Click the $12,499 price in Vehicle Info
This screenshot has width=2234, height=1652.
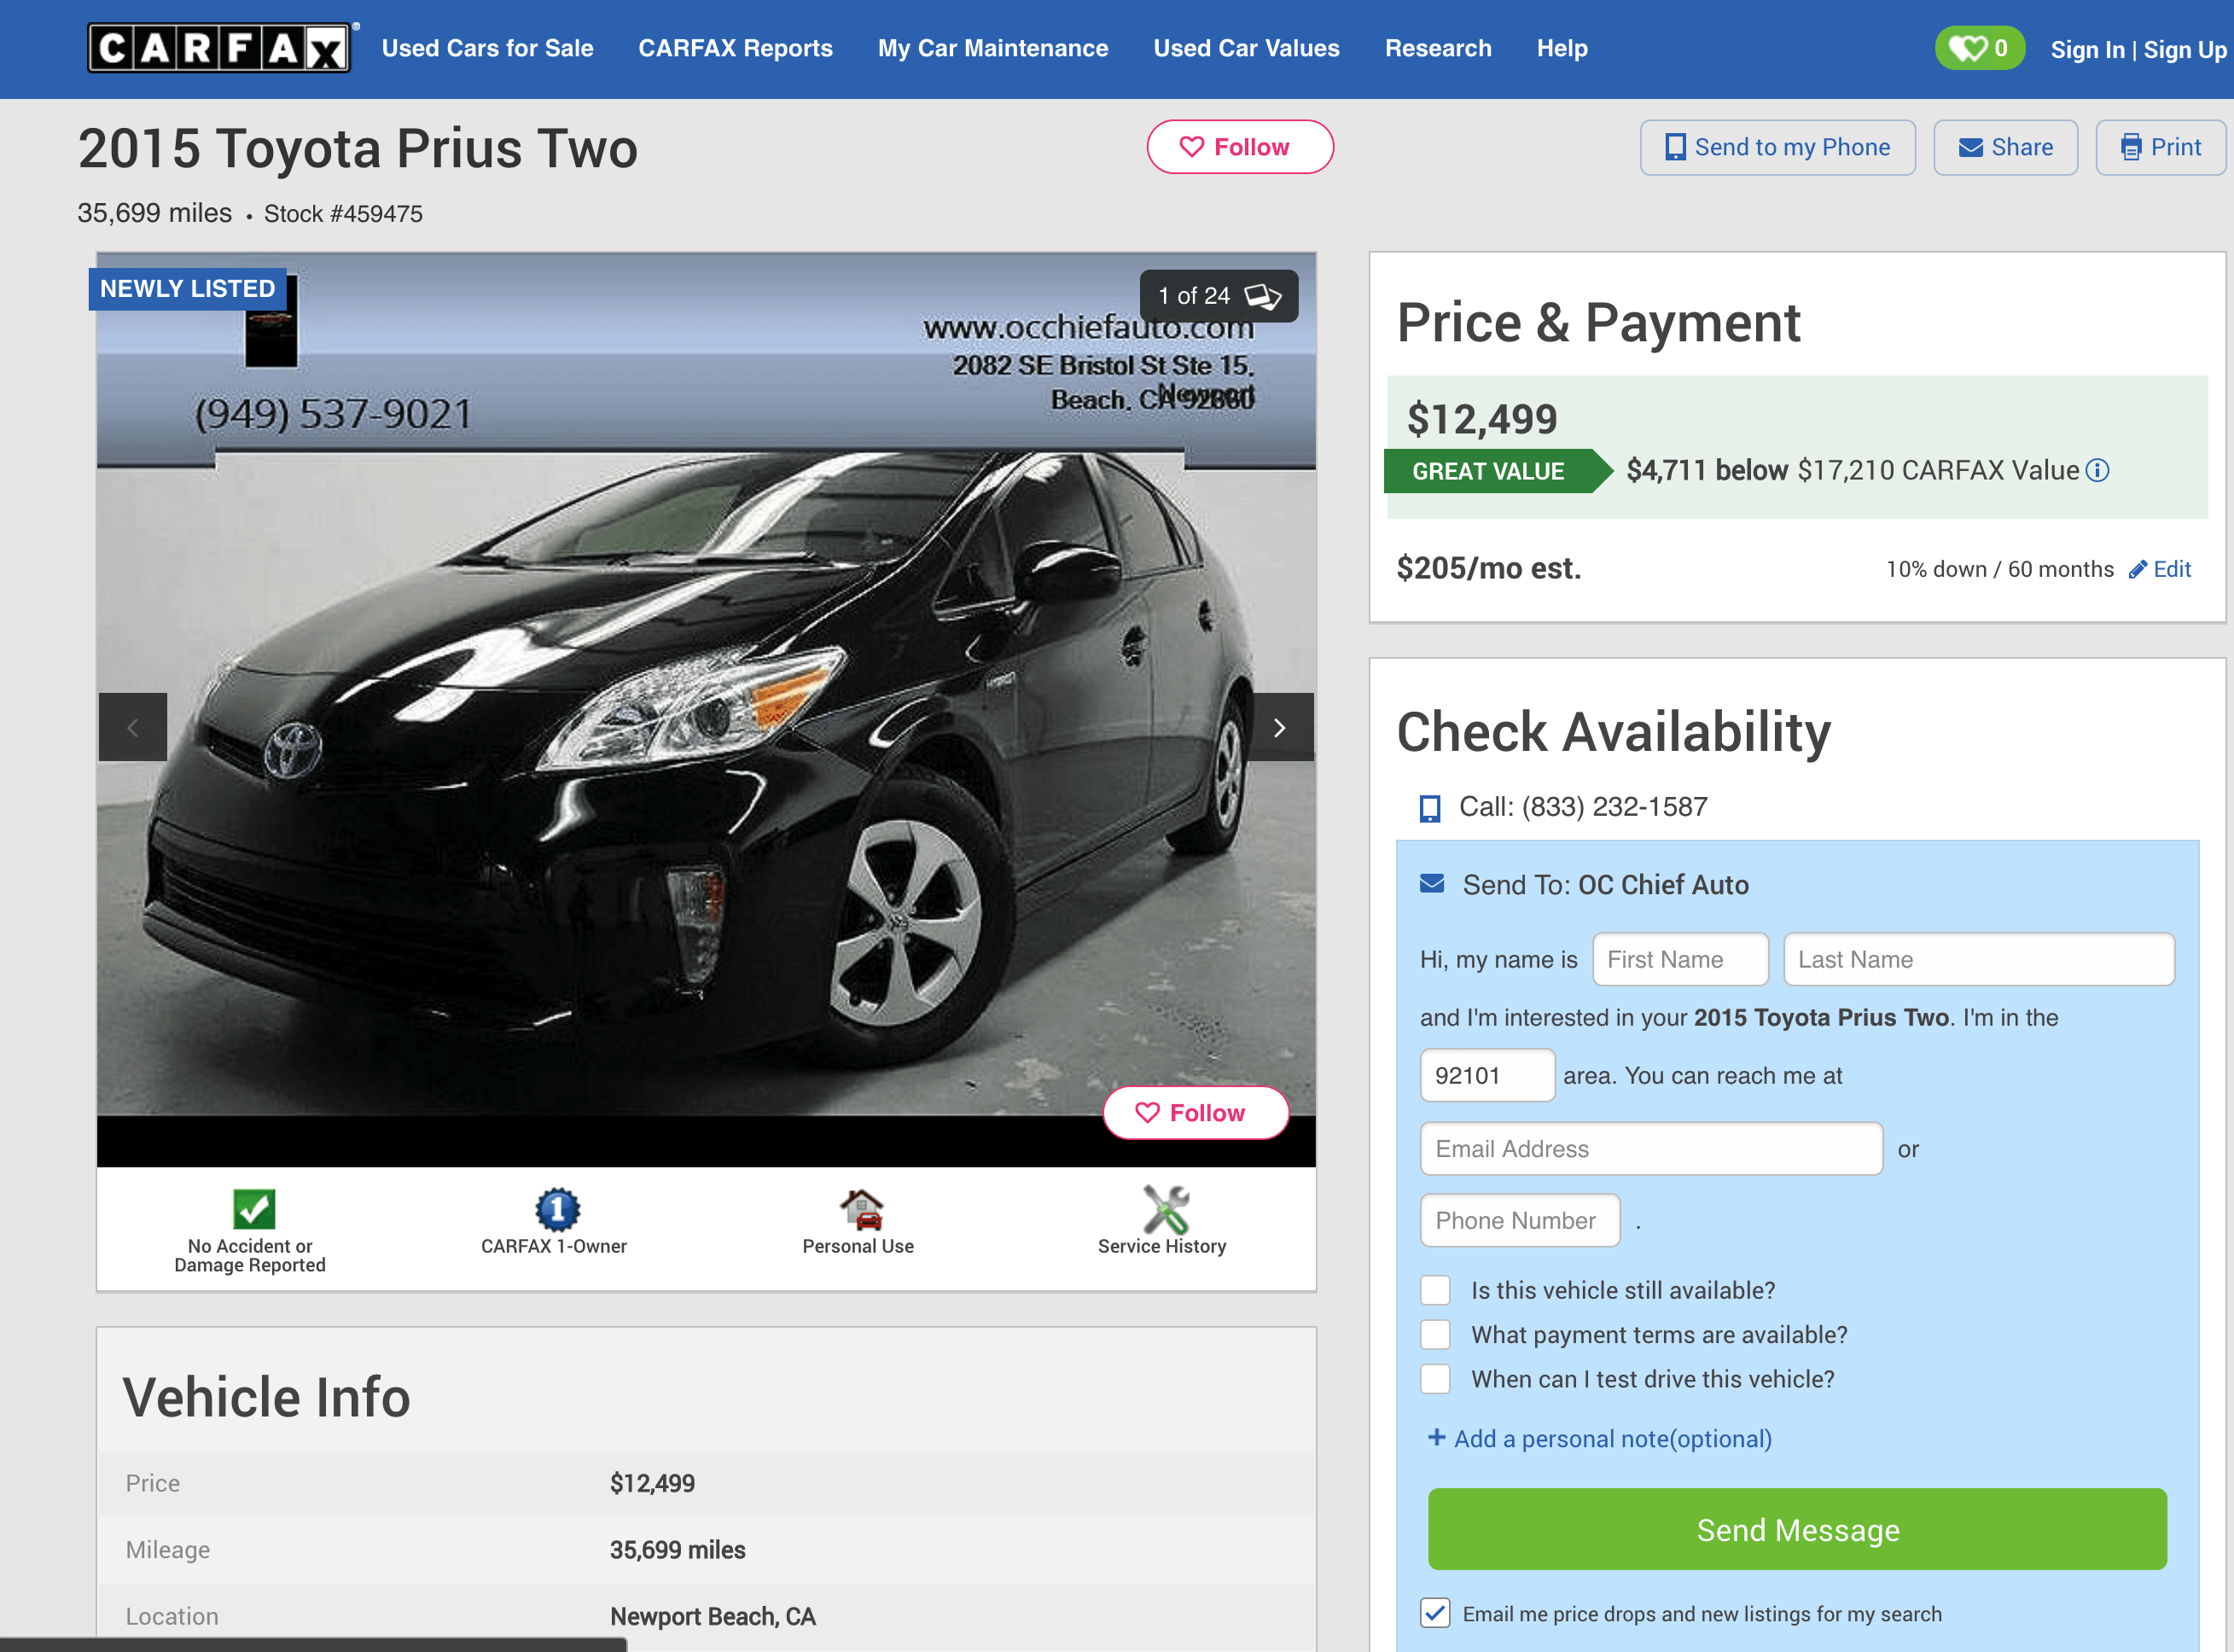point(652,1483)
